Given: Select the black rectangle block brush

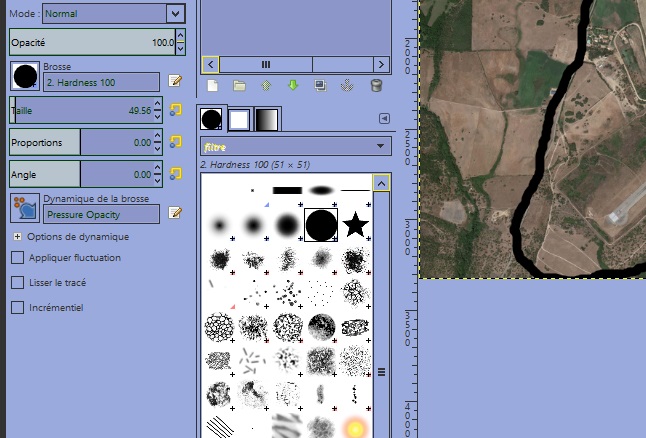Looking at the screenshot, I should point(287,190).
